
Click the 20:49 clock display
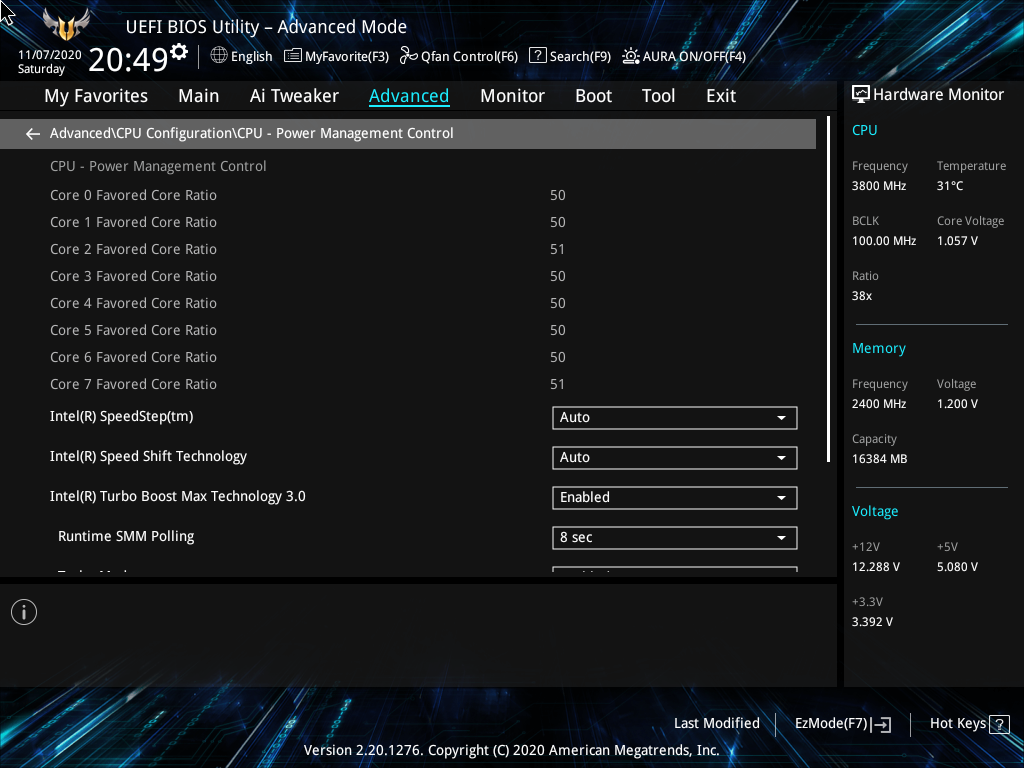pos(128,59)
